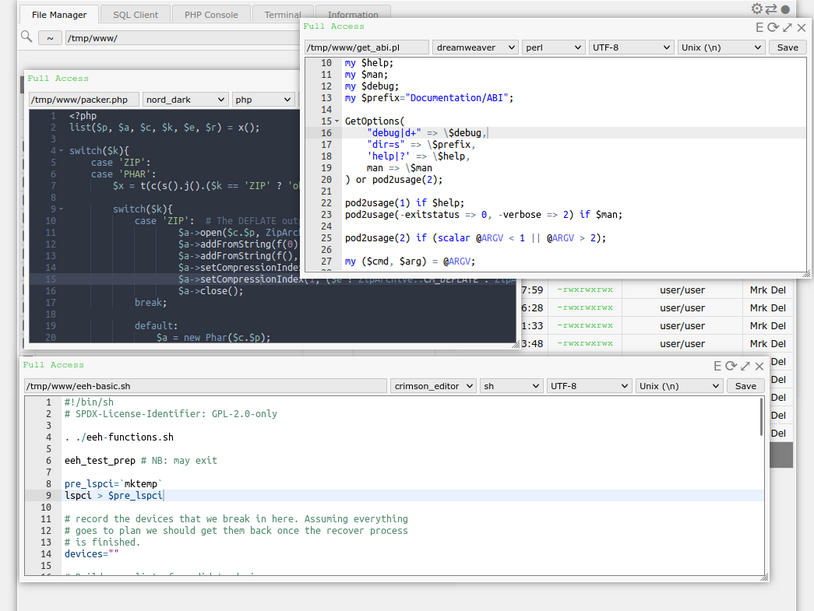
Task: Collapse the switch($k) fold arrow at line 4
Action: [61, 151]
